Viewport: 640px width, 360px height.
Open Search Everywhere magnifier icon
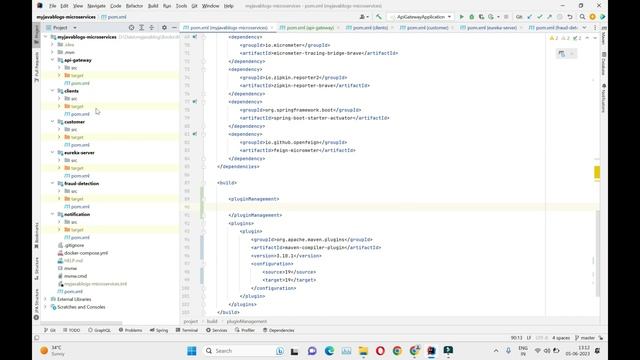(x=582, y=17)
